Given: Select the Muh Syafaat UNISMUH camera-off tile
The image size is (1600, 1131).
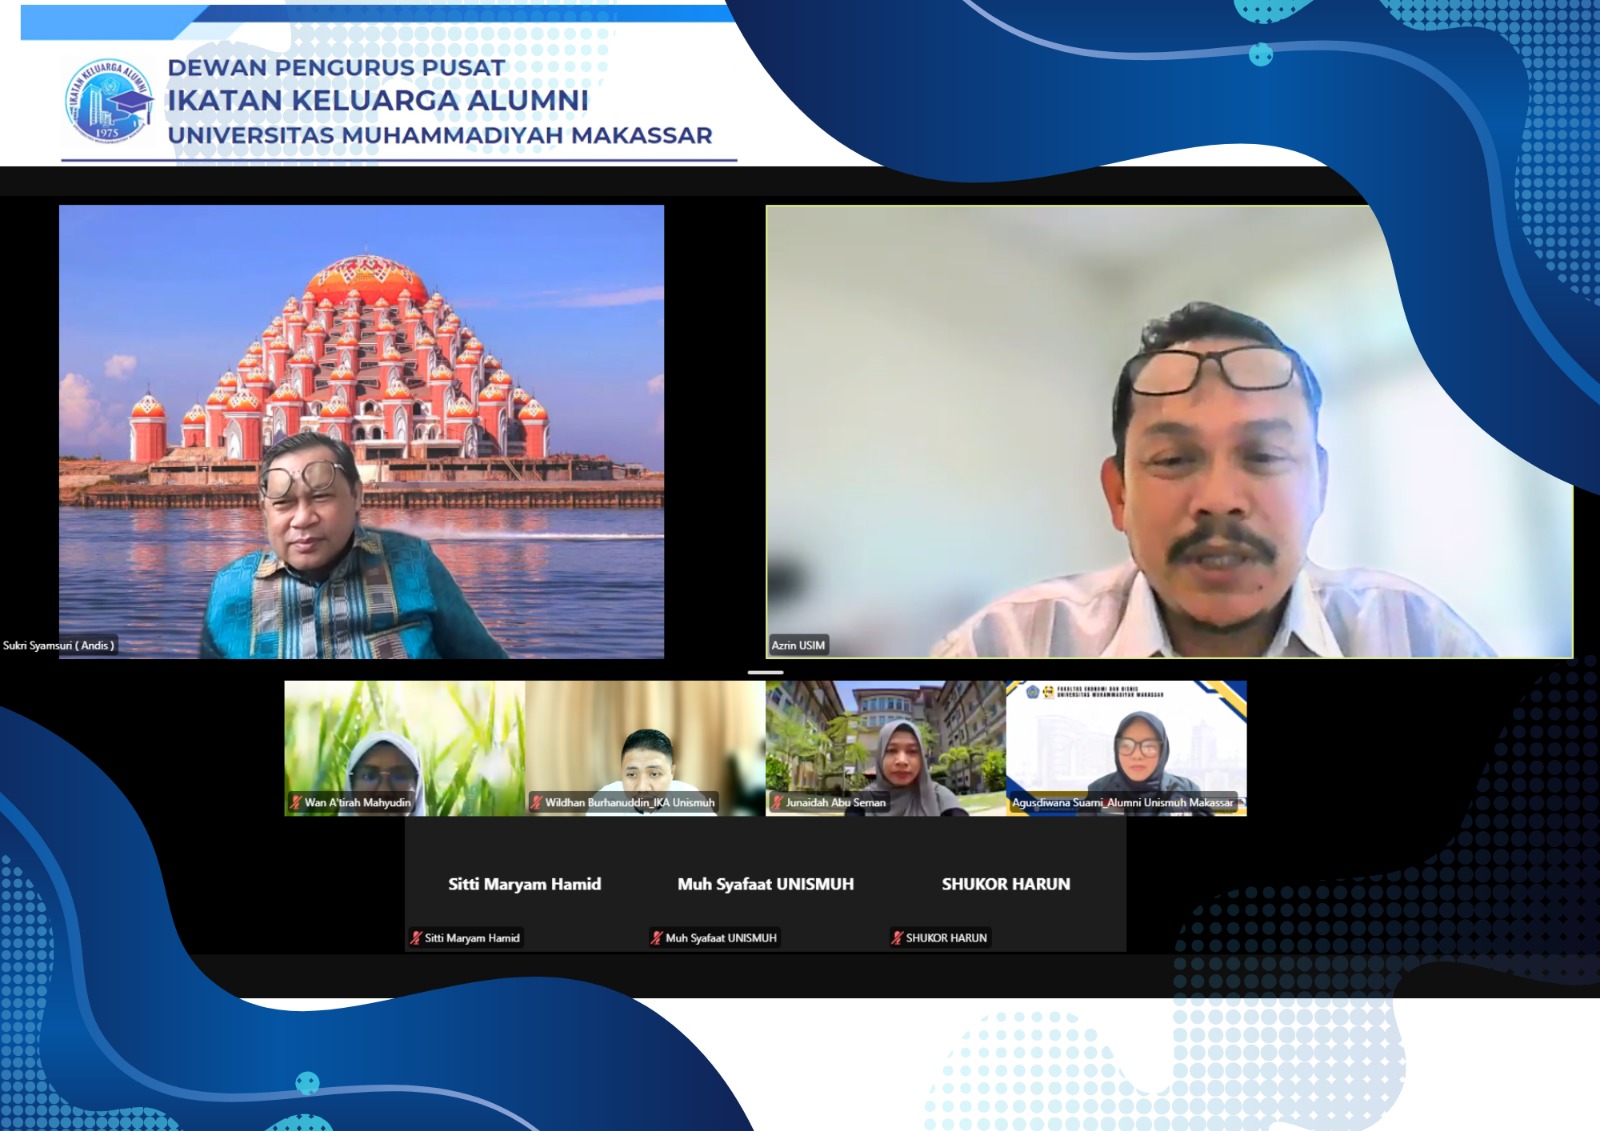Looking at the screenshot, I should click(765, 885).
